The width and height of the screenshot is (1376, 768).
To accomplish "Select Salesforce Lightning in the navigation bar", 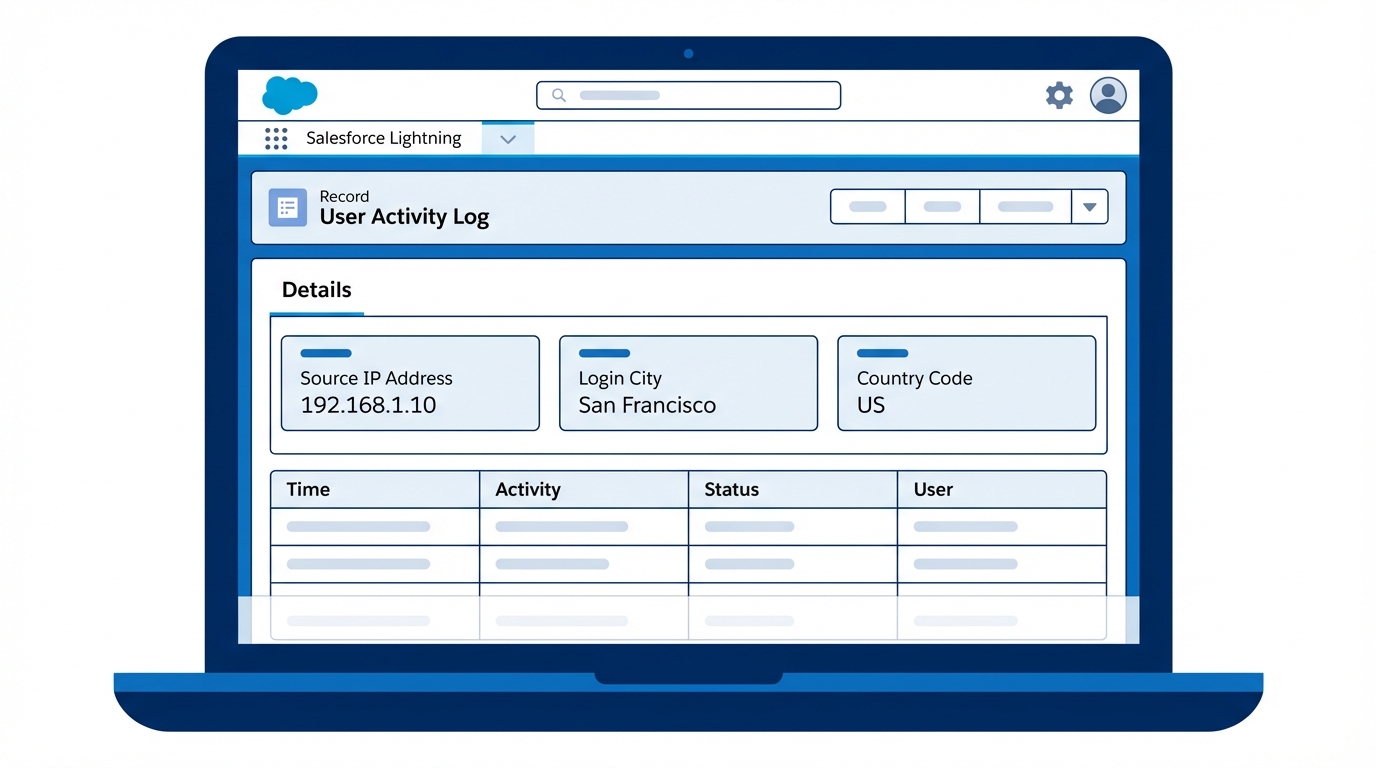I will click(x=383, y=138).
